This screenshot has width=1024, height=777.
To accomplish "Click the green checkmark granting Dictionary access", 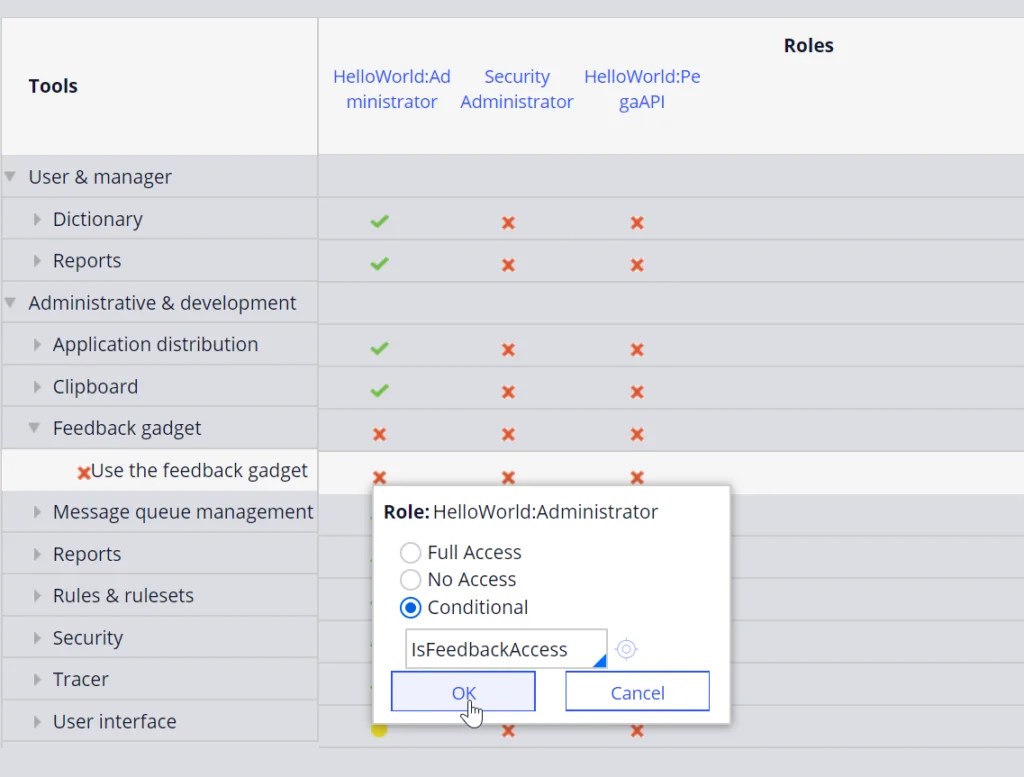I will coord(378,222).
